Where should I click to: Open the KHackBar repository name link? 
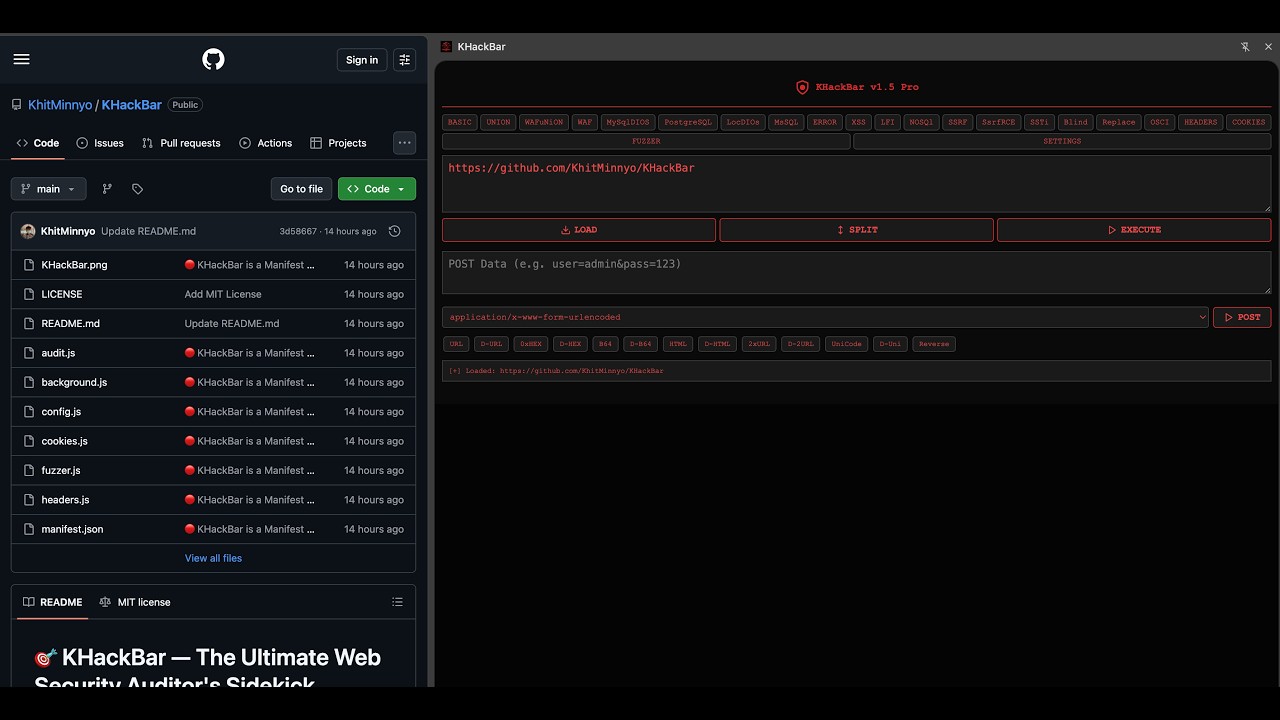coord(131,105)
